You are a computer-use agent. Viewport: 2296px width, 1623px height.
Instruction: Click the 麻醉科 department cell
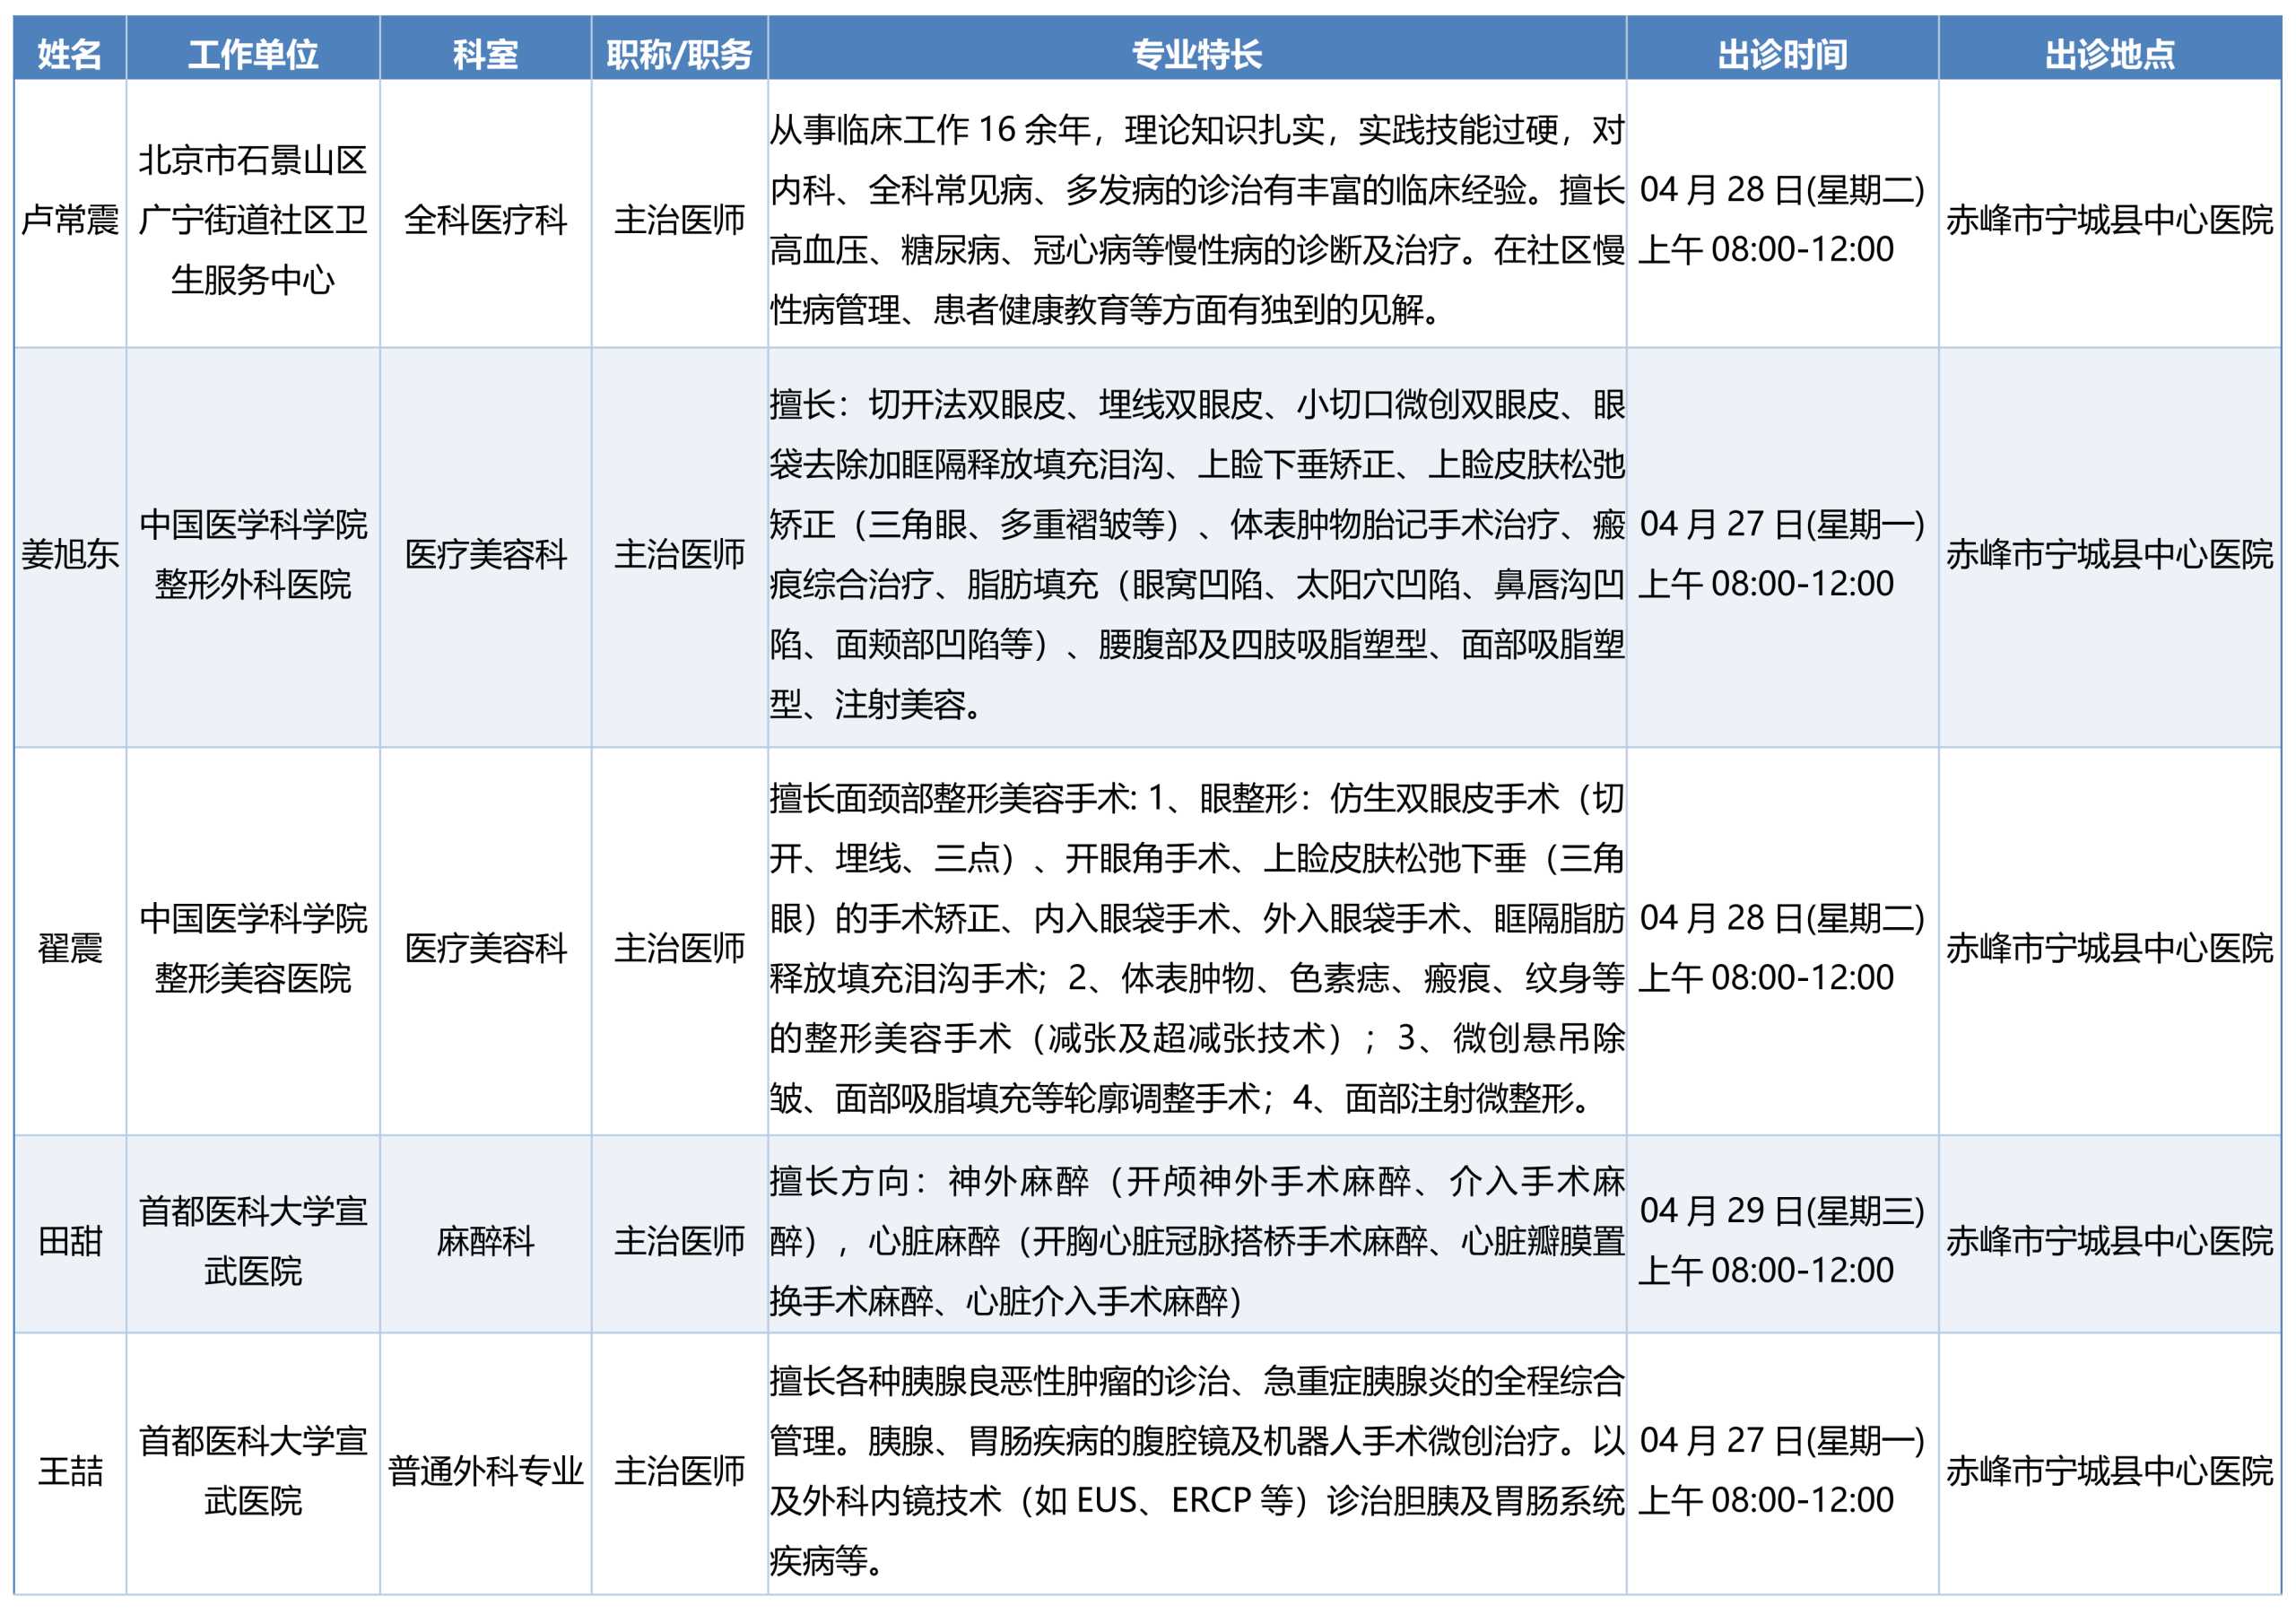coord(485,1240)
